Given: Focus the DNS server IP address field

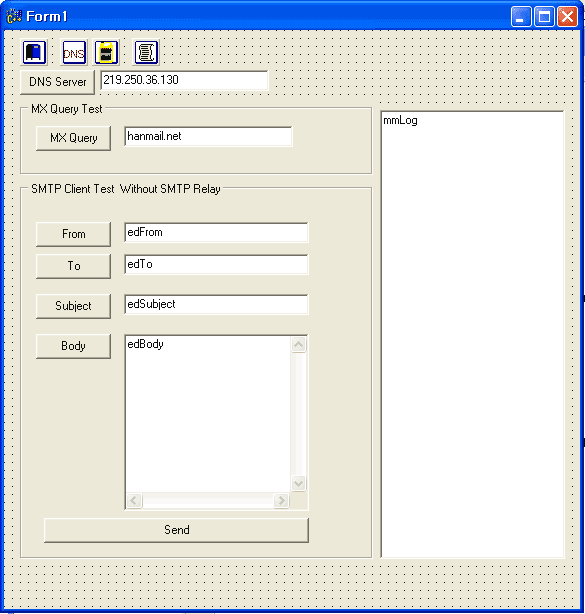Looking at the screenshot, I should click(184, 80).
